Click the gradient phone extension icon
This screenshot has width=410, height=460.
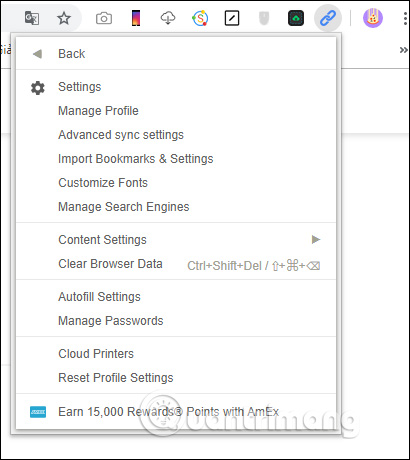click(136, 18)
